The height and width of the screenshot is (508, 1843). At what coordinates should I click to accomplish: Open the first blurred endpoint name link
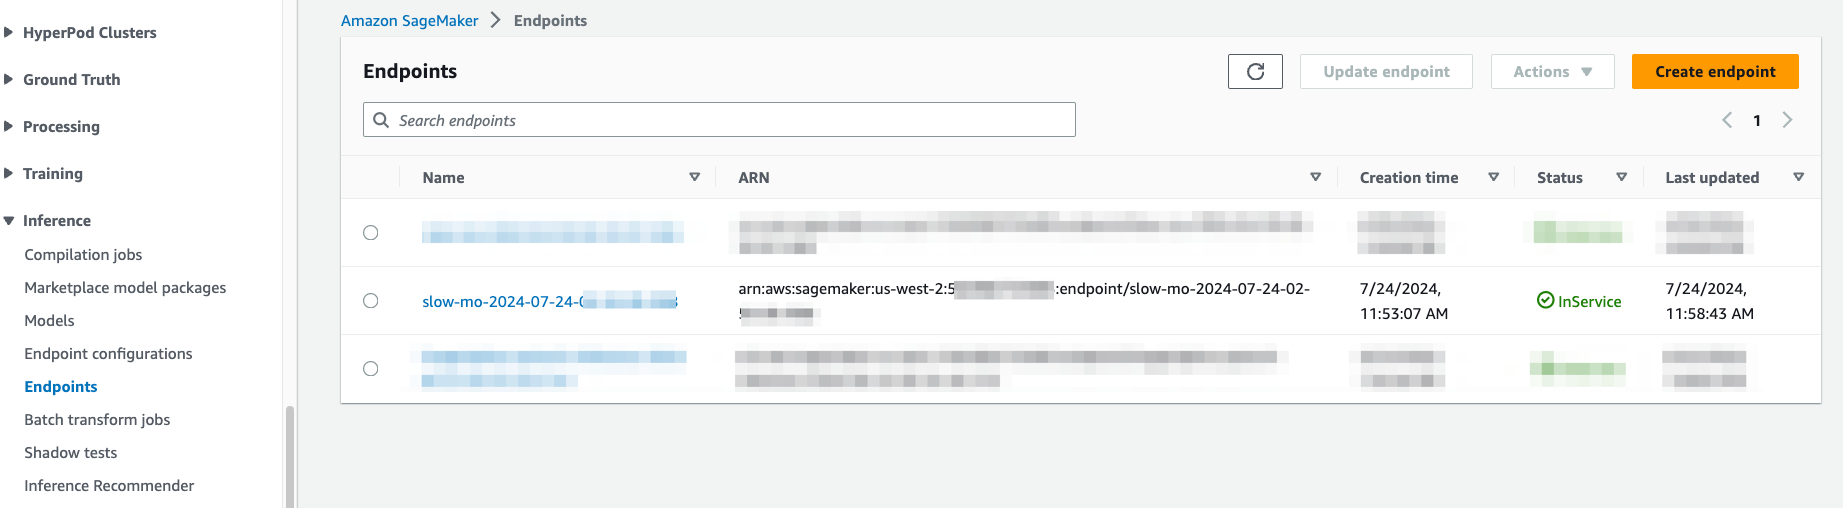tap(553, 233)
